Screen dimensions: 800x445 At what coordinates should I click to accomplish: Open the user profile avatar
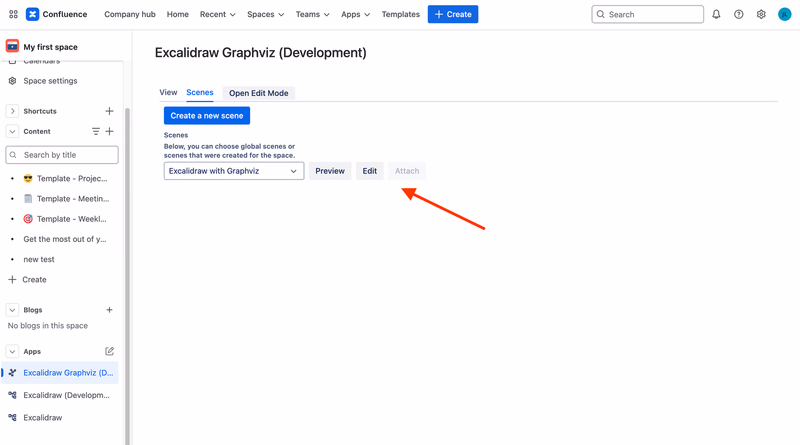click(x=784, y=14)
